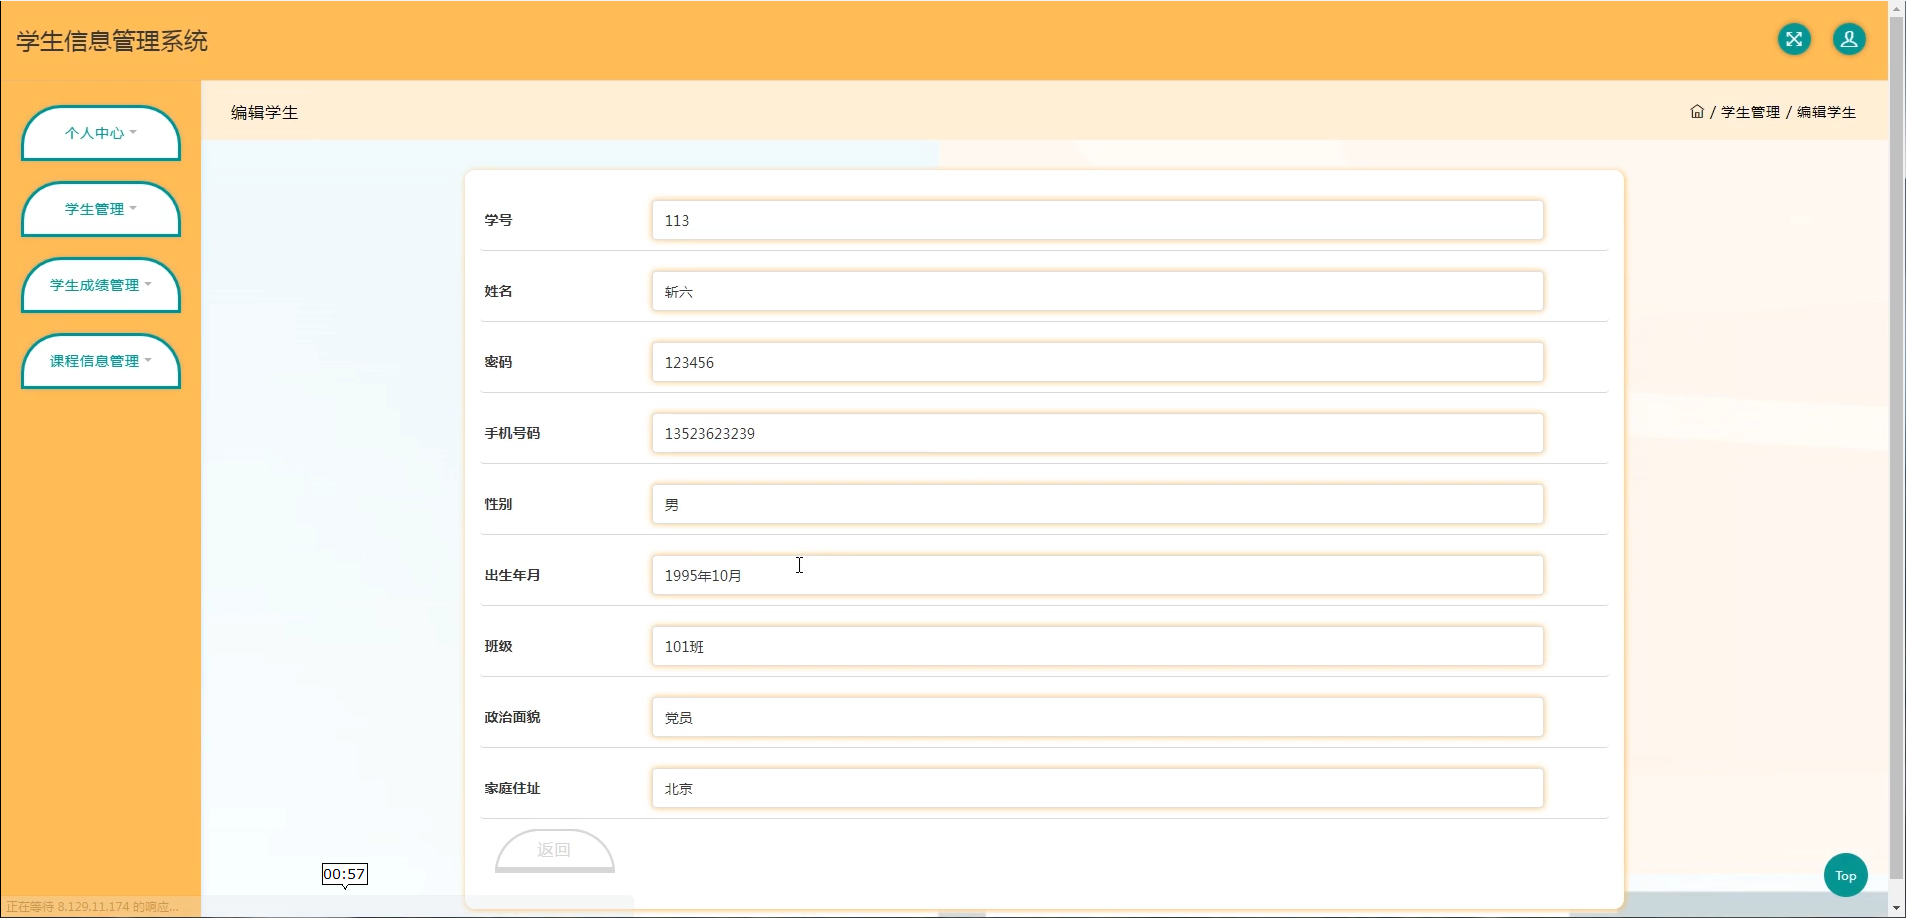Click the scrollbar up arrow
The image size is (1906, 918).
point(1897,8)
